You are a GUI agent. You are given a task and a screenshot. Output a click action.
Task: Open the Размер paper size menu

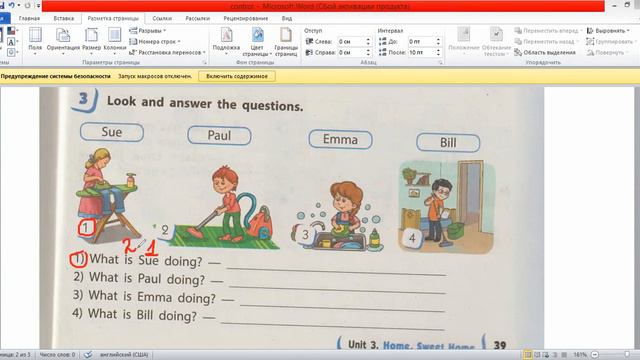pyautogui.click(x=91, y=41)
